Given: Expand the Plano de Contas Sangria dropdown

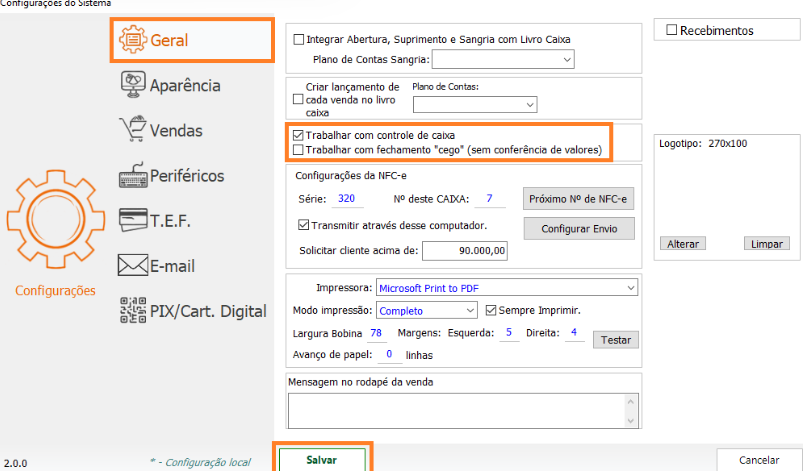Looking at the screenshot, I should 503,59.
